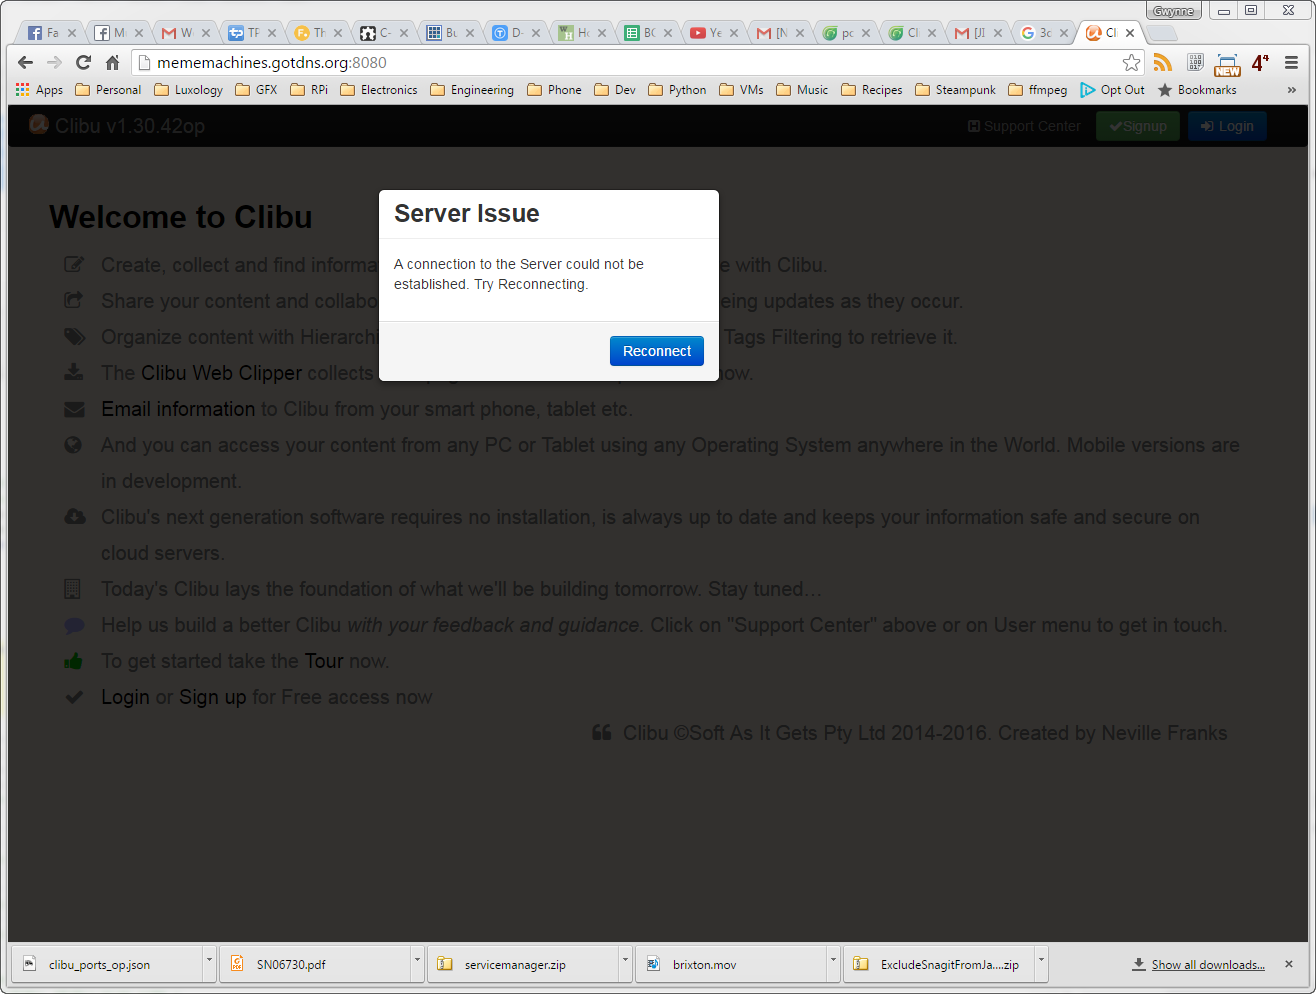Viewport: 1316px width, 994px height.
Task: Click the red 4 counter extension icon
Action: 1260,62
